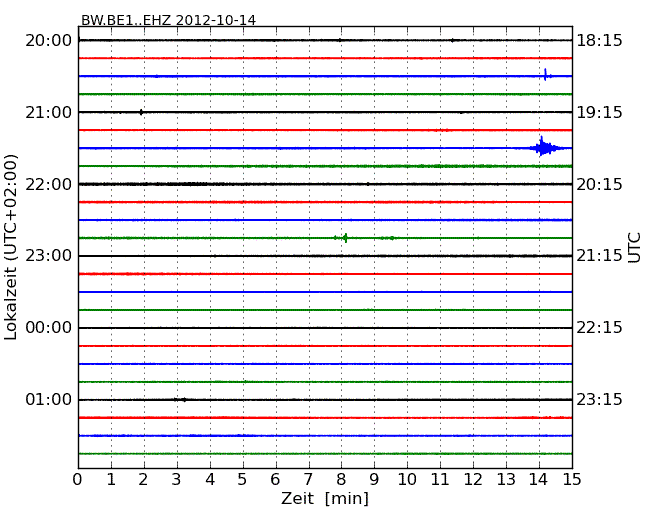Click the plot title BW.BE1..EHZ 2012-10-14
This screenshot has width=650, height=520.
[168, 20]
